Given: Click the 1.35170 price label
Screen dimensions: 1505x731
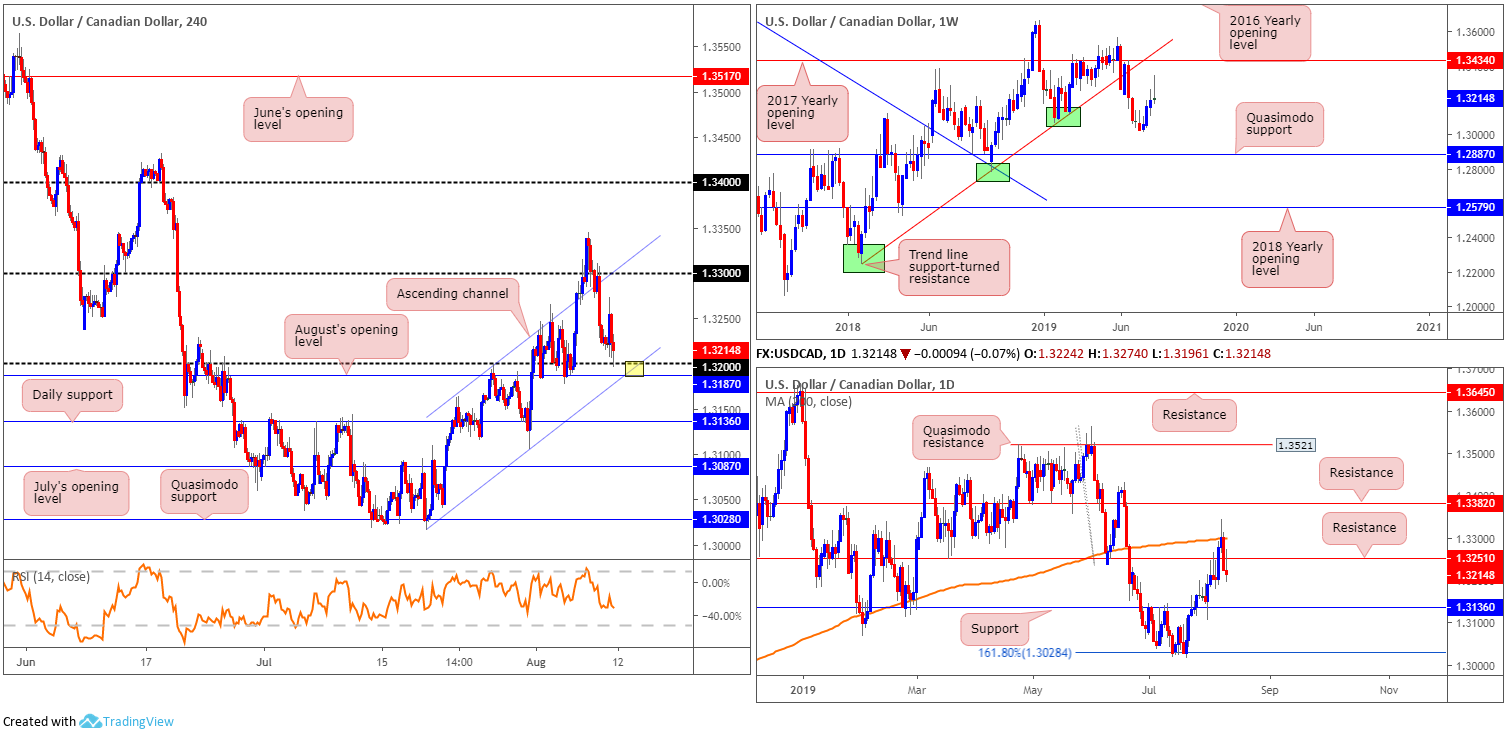Looking at the screenshot, I should point(719,75).
